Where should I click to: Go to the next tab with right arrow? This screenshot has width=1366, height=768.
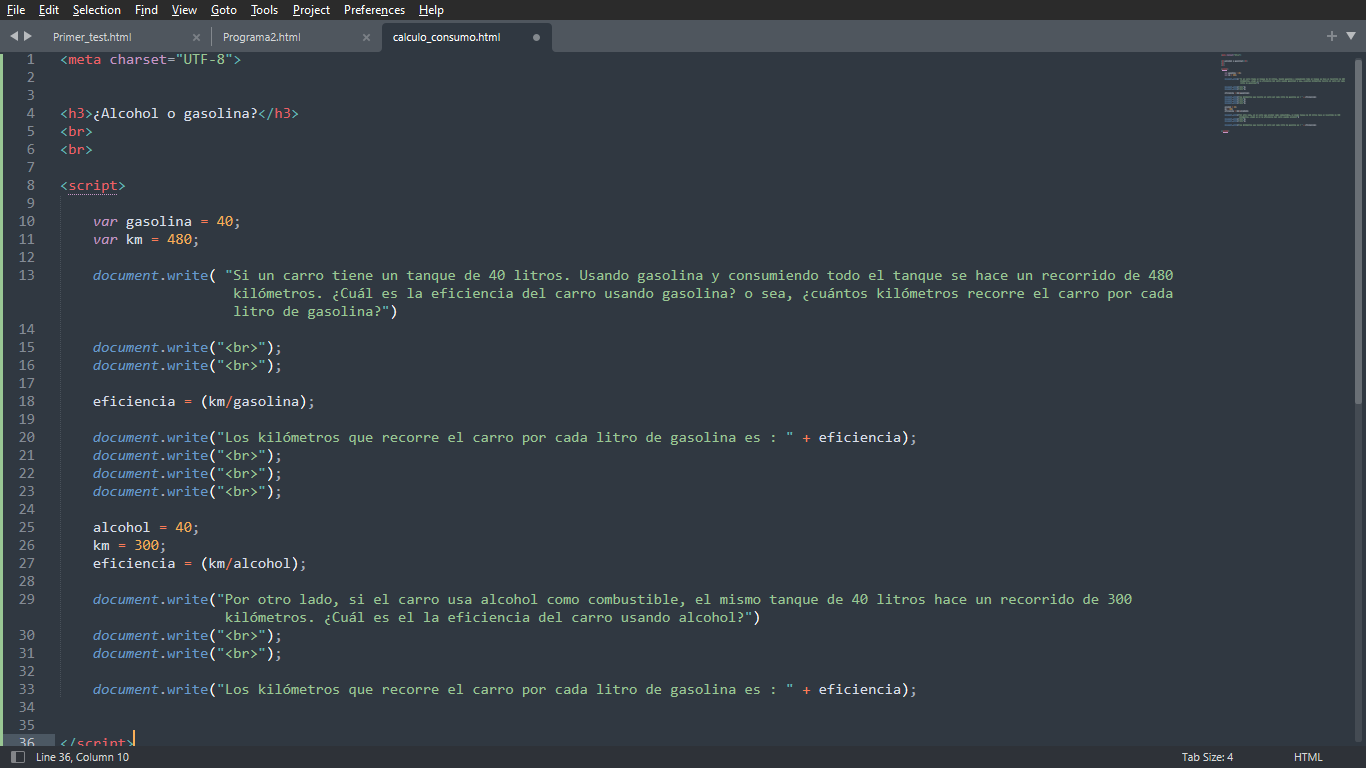28,36
